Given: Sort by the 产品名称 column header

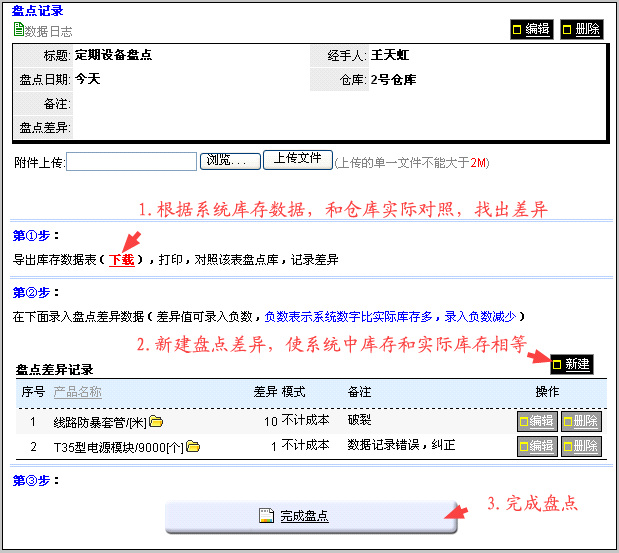Looking at the screenshot, I should point(77,391).
